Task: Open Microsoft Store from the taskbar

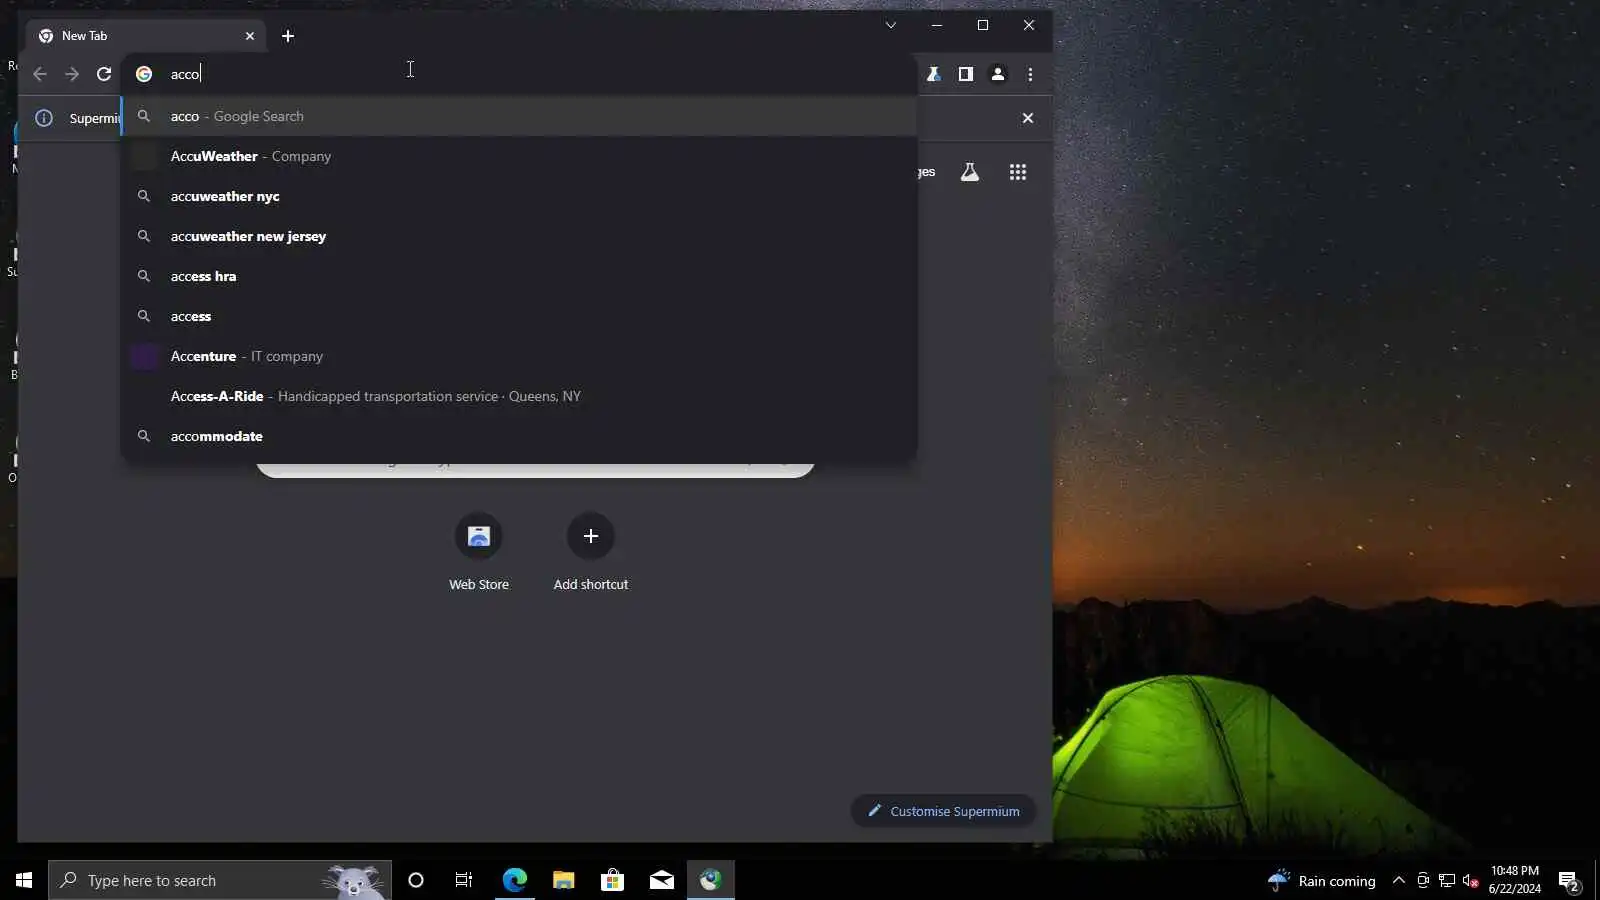Action: click(x=612, y=880)
